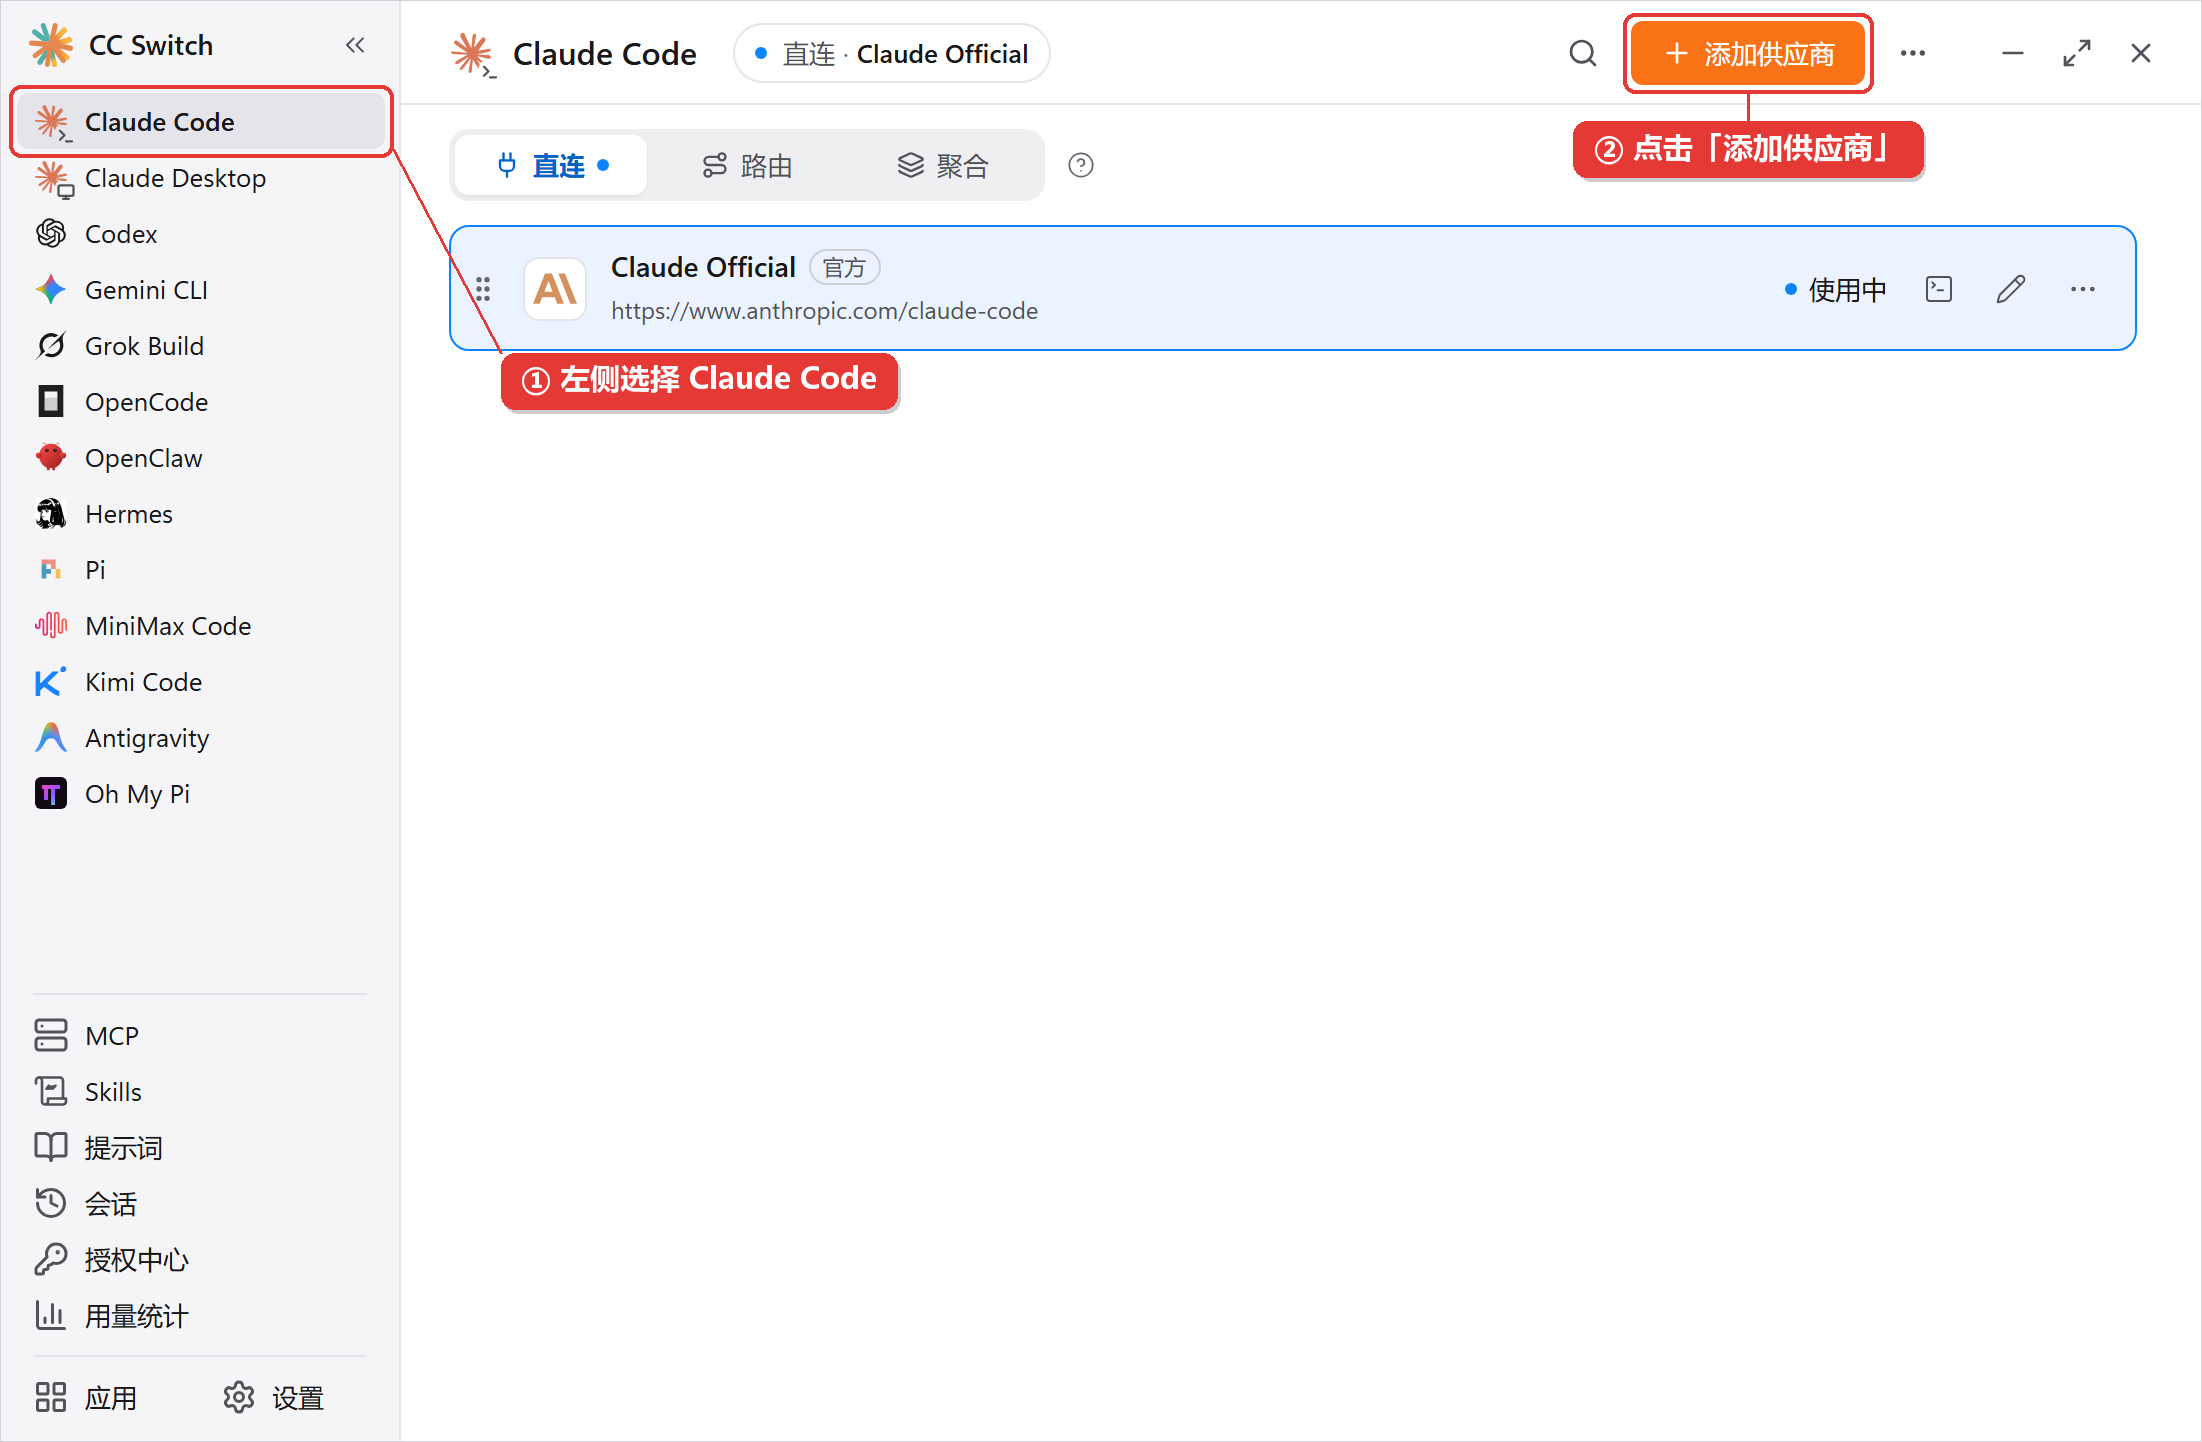
Task: Select Antigravity in the sidebar
Action: pos(201,738)
